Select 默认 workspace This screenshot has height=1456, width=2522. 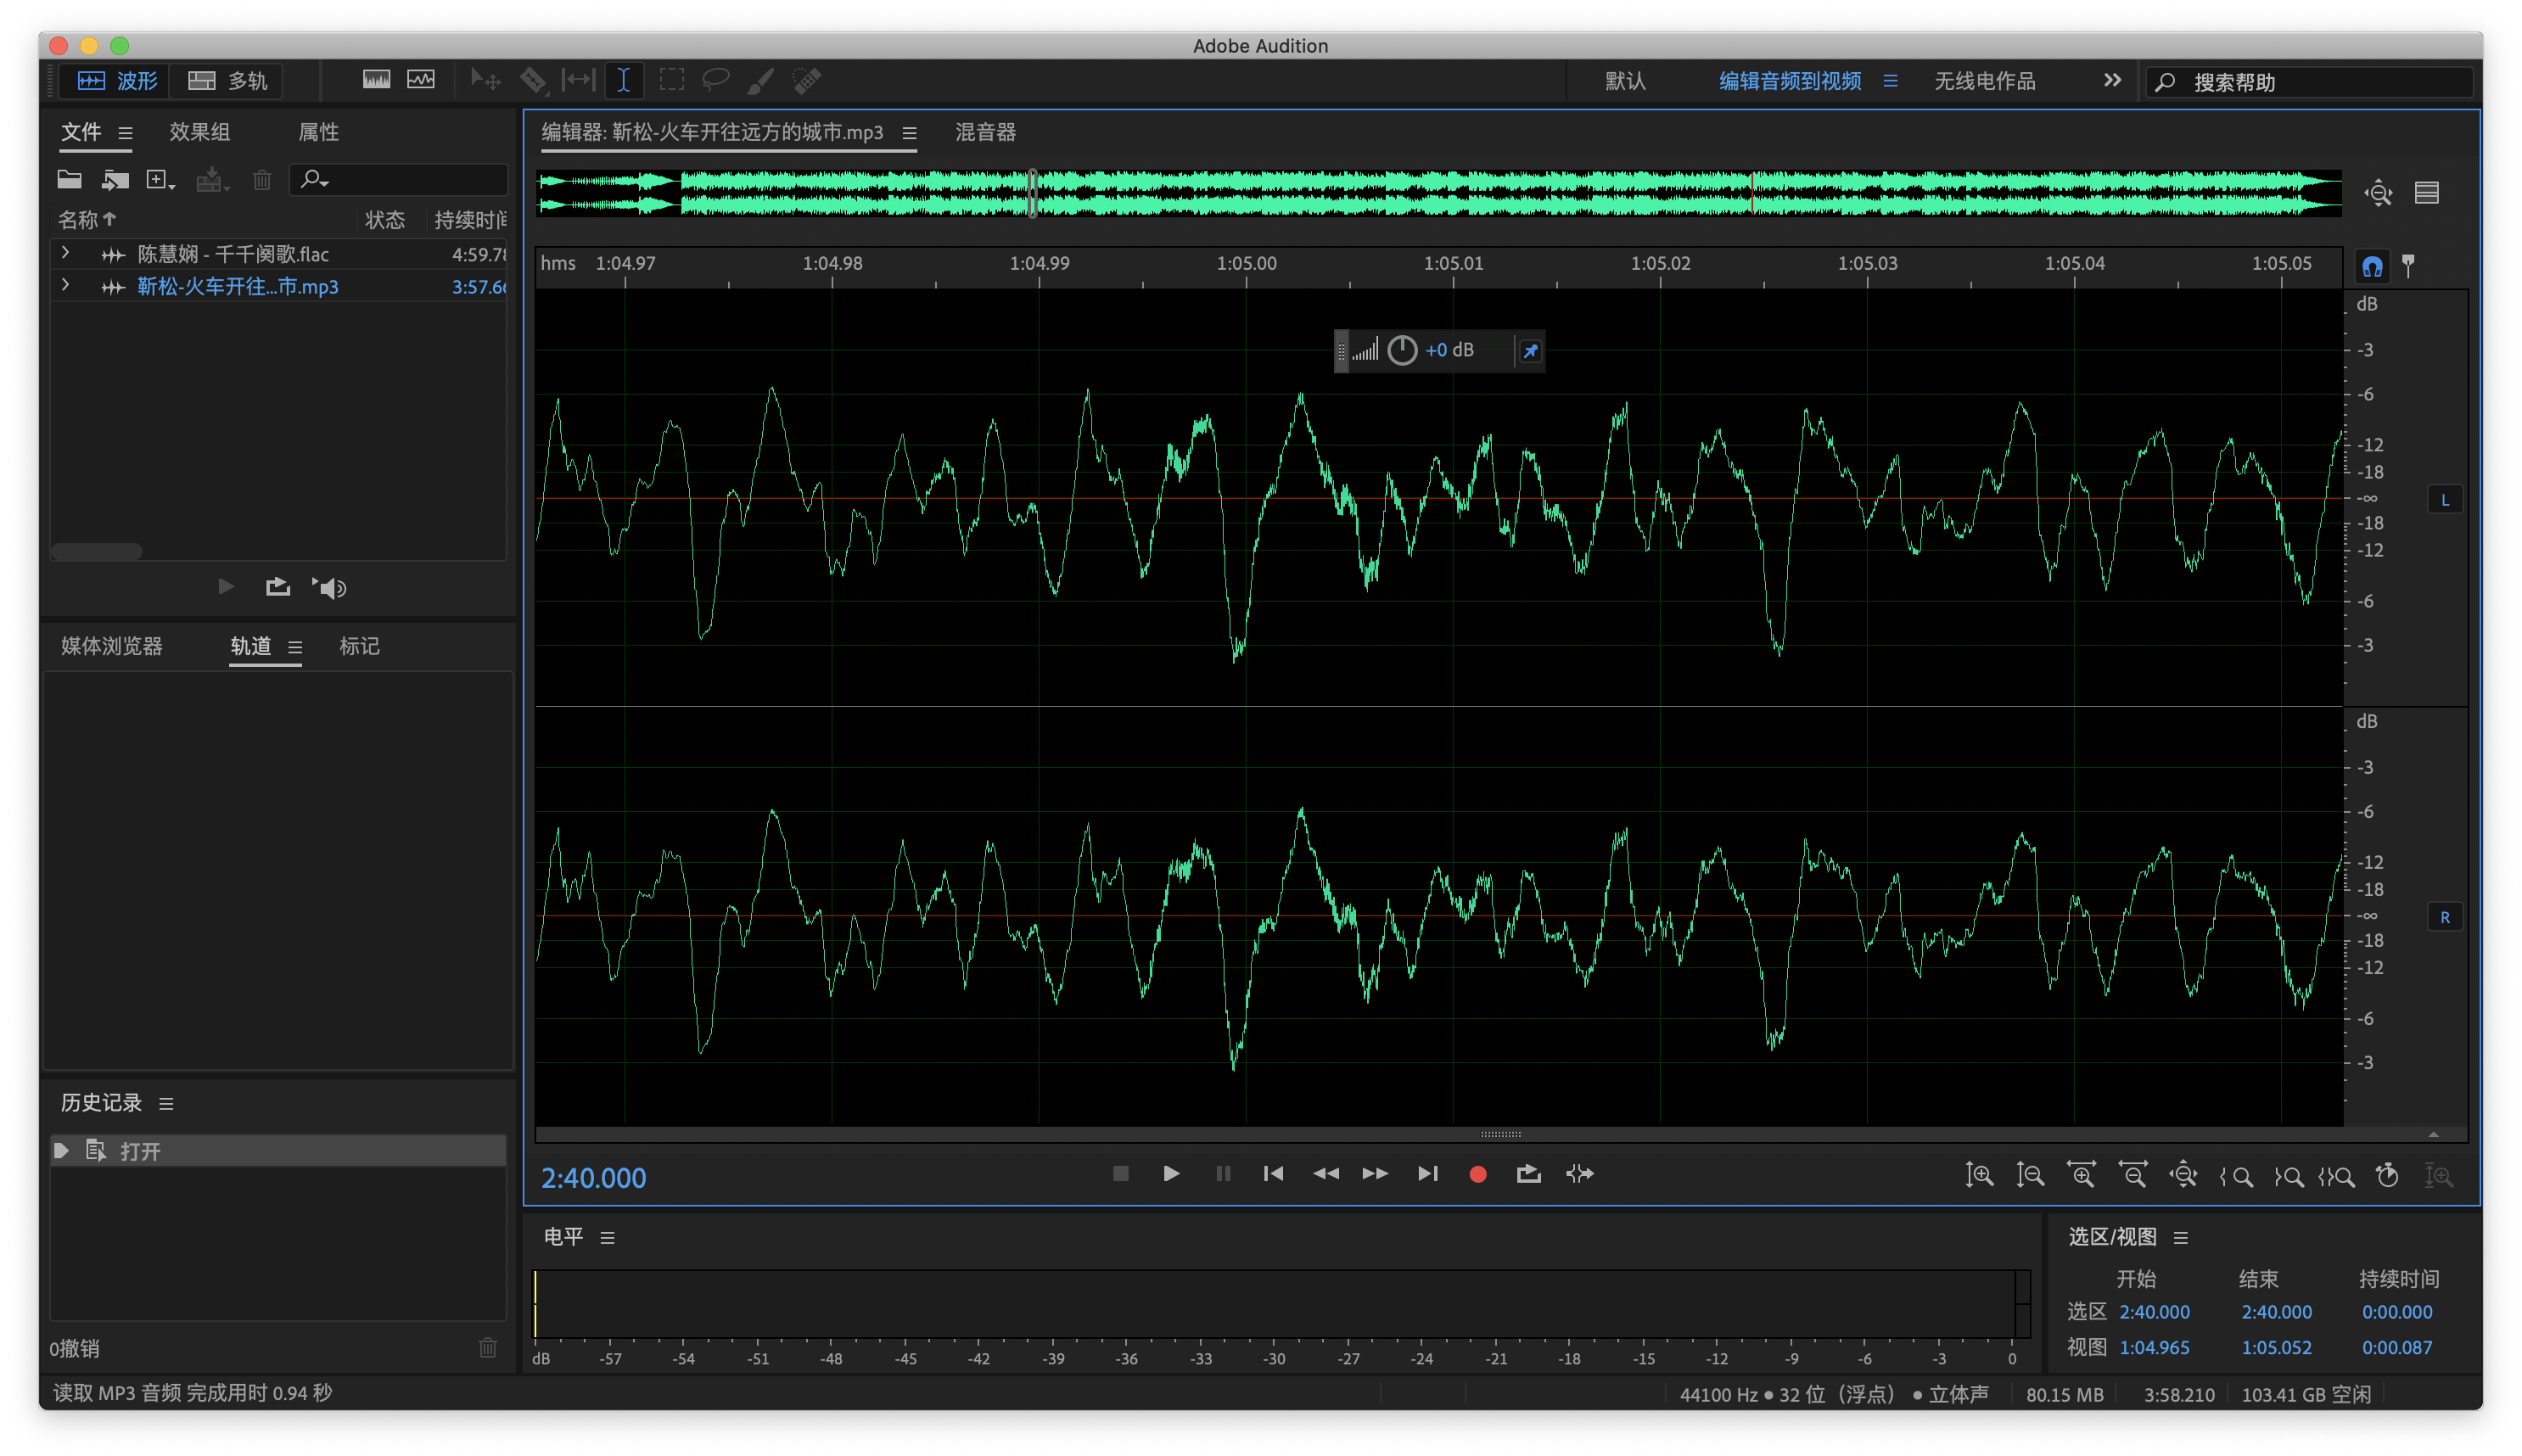coord(1625,81)
